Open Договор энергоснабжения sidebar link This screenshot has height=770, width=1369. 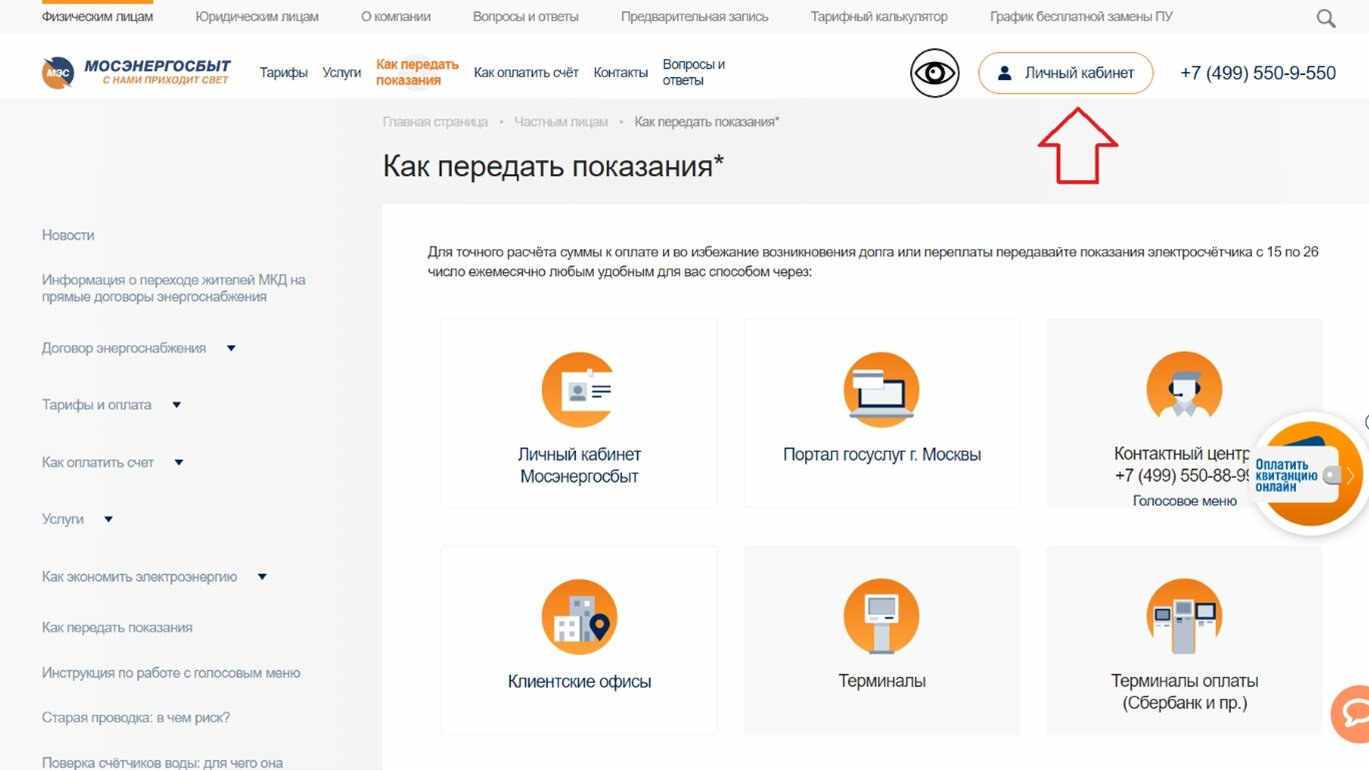[x=124, y=348]
